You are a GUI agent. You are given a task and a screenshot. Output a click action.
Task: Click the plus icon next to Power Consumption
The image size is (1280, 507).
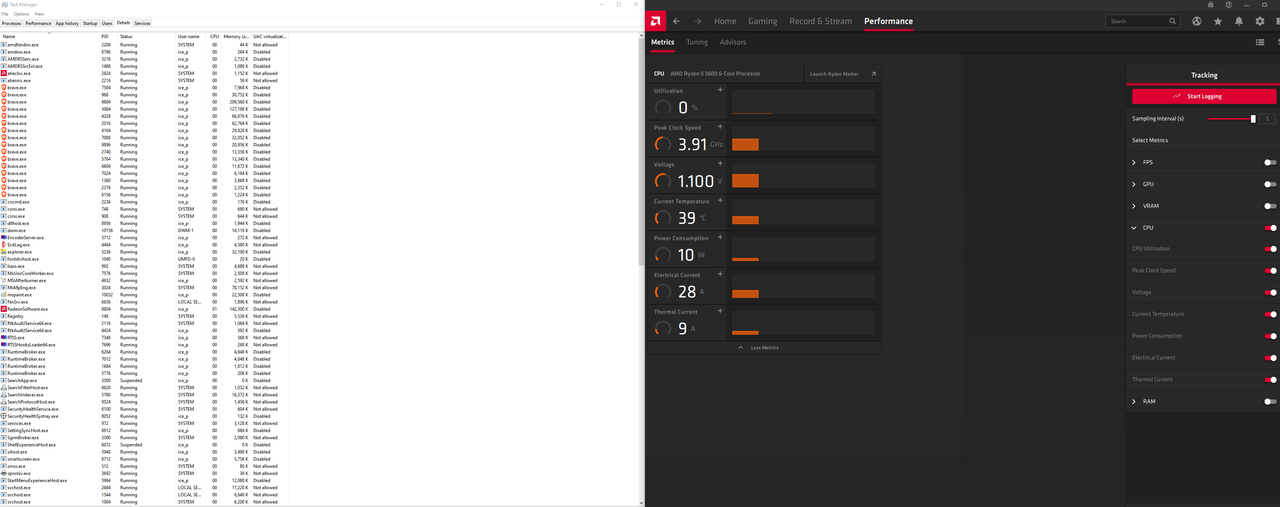[x=719, y=238]
